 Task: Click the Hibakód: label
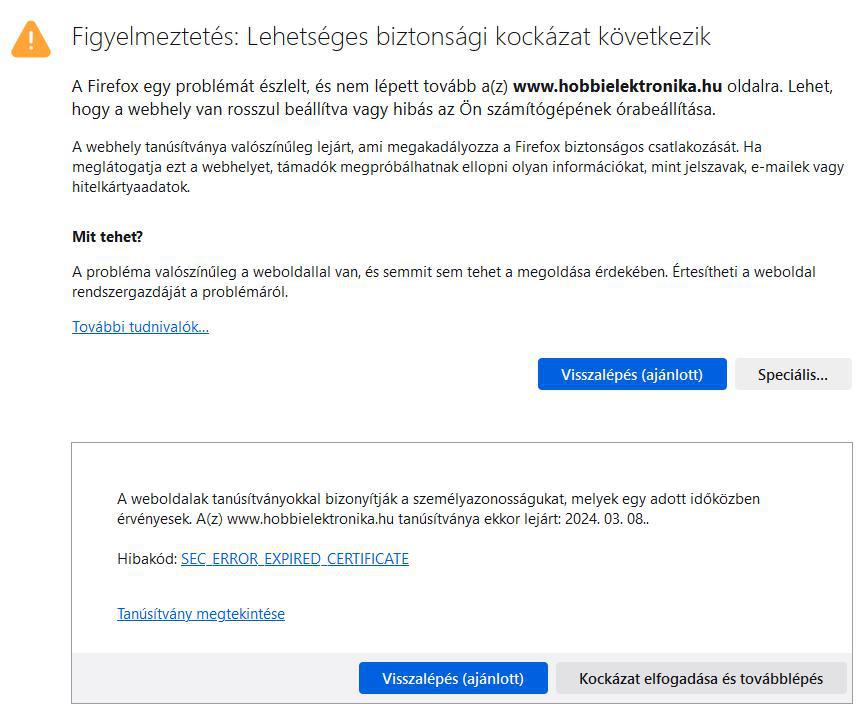tap(146, 559)
